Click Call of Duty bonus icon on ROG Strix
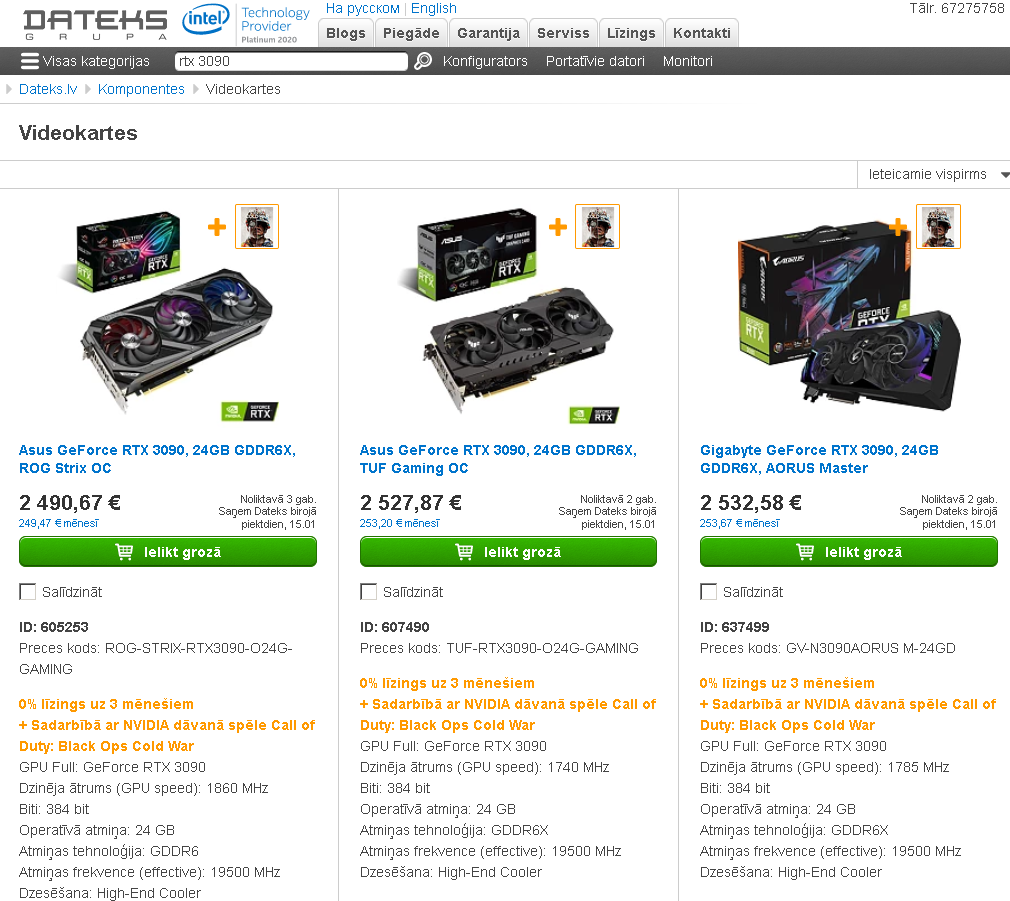 coord(257,226)
